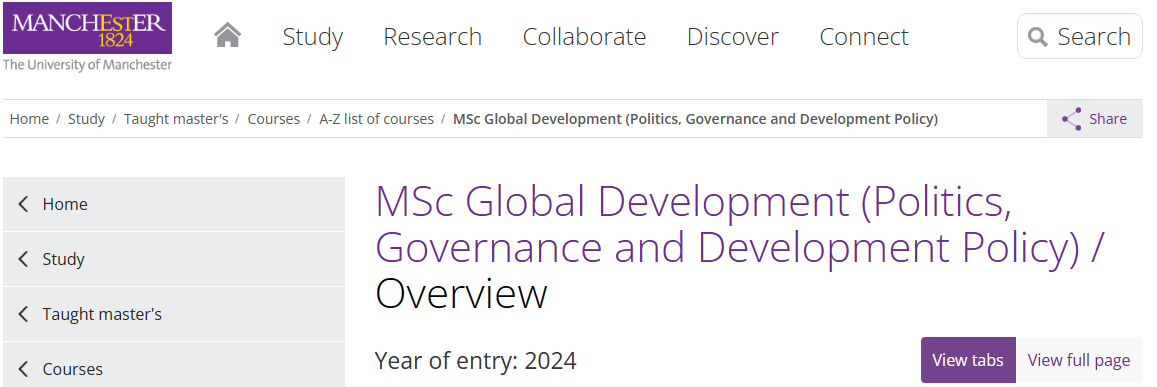The width and height of the screenshot is (1157, 387).
Task: Open the Discover menu
Action: 733,36
